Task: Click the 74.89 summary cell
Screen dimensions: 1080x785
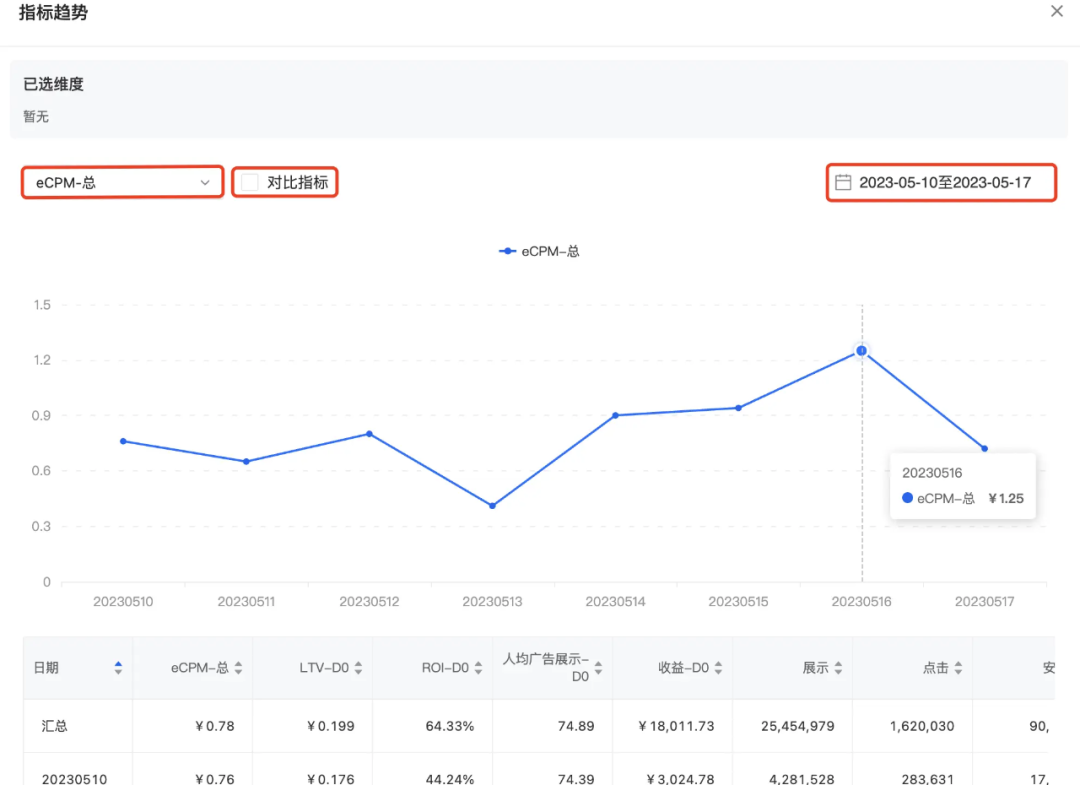Action: point(576,726)
